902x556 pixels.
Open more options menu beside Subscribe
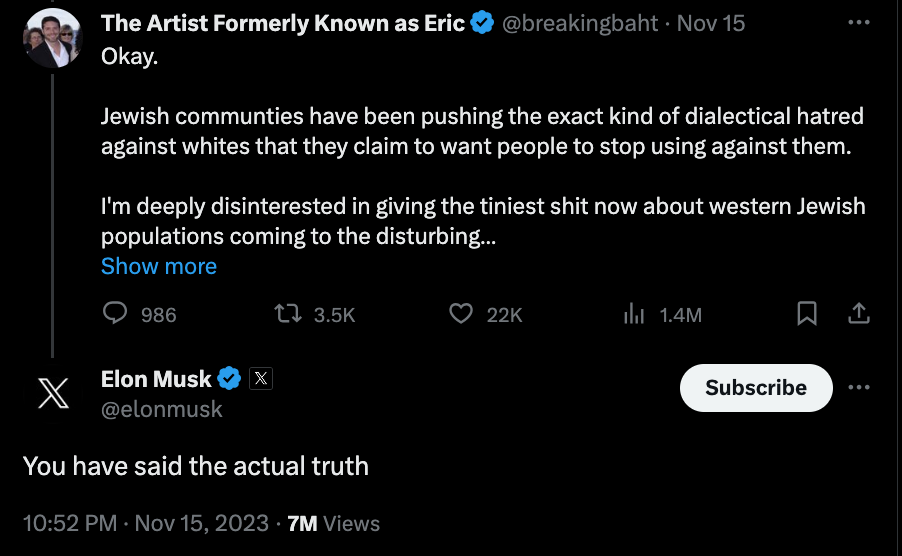(858, 388)
